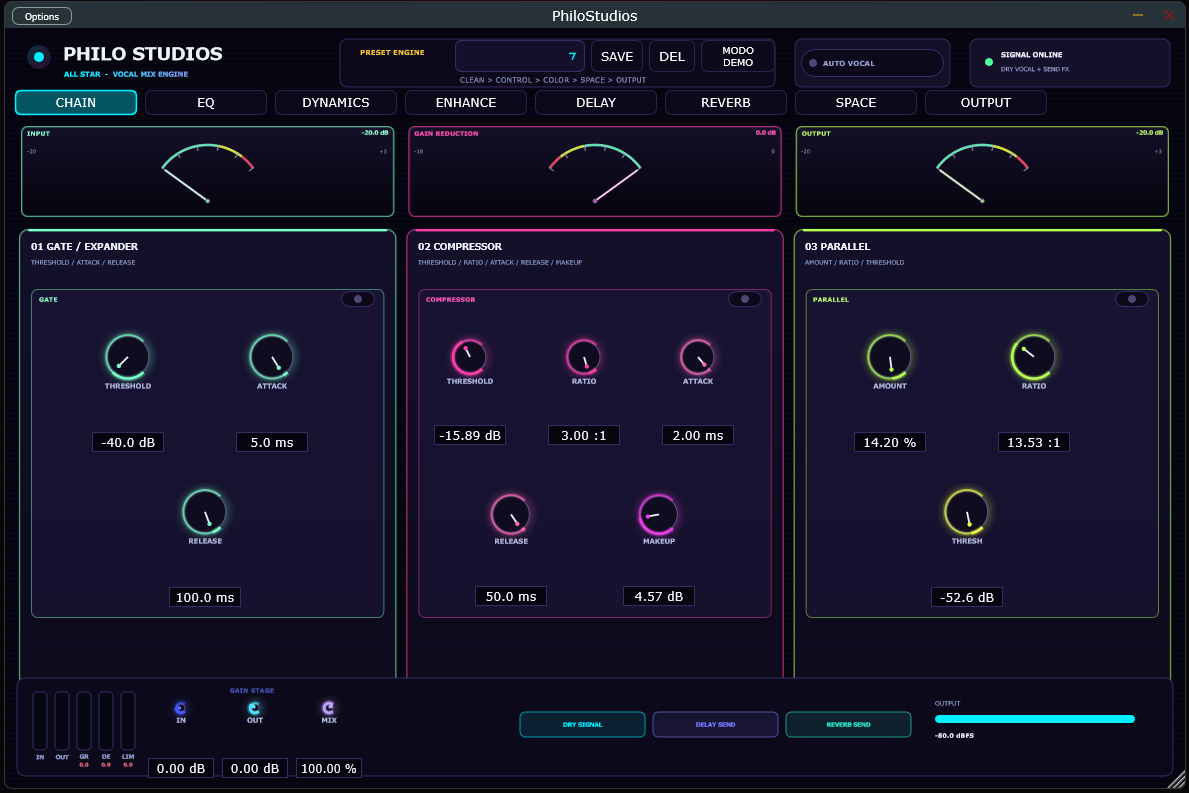Image resolution: width=1189 pixels, height=793 pixels.
Task: Click the "-80.0 dBFS" output reading
Action: tap(954, 735)
